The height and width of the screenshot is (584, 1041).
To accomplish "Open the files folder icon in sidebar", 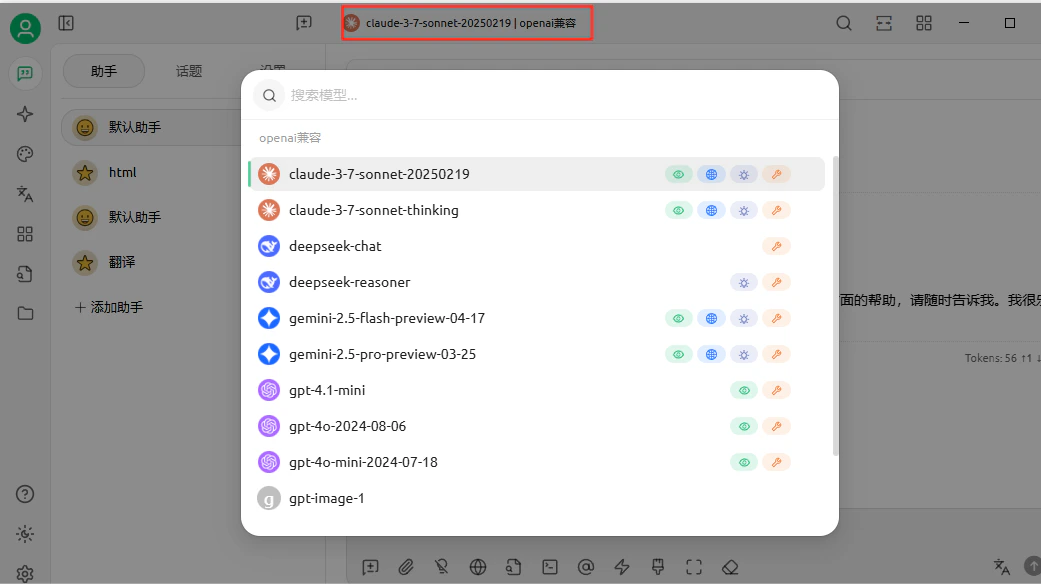I will tap(25, 313).
